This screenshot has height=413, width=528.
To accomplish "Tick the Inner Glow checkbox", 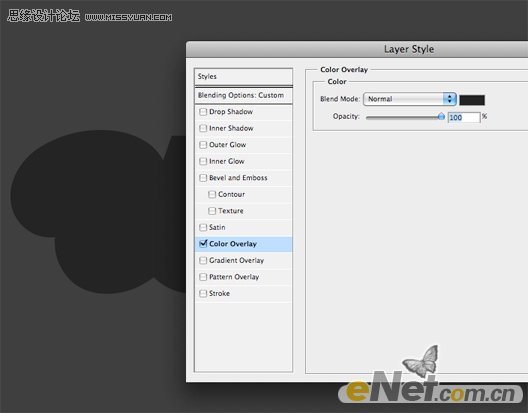I will [203, 161].
